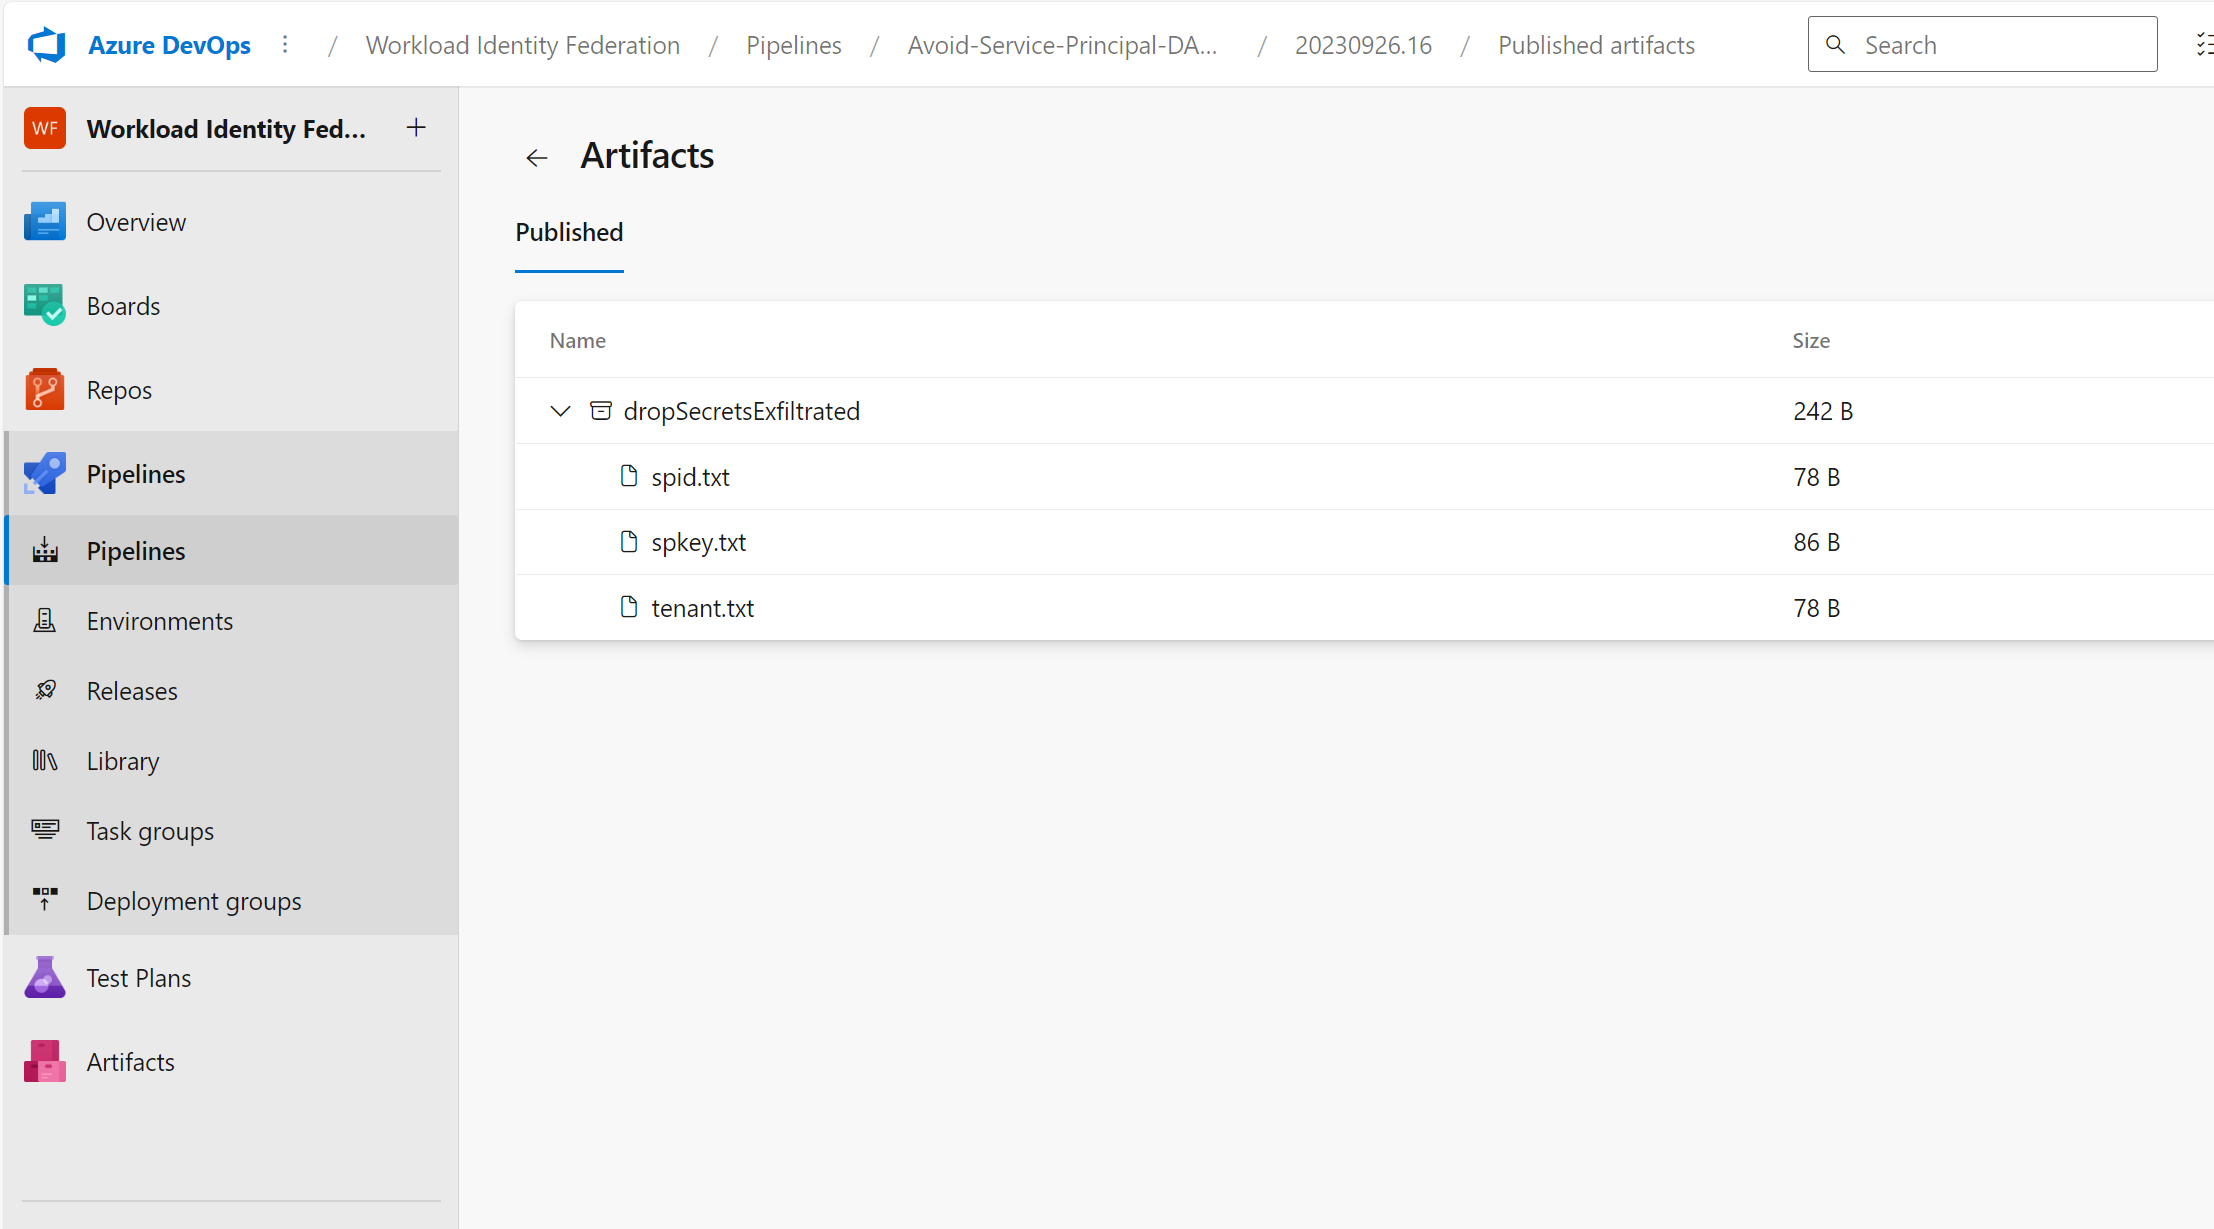
Task: Click the Overview icon in sidebar
Action: click(x=44, y=222)
